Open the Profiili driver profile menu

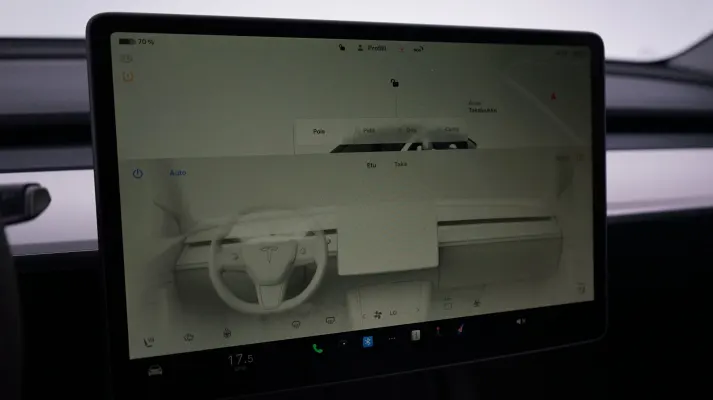click(x=372, y=48)
